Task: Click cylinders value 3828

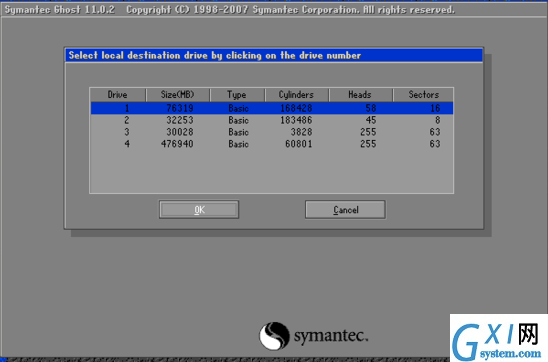Action: pyautogui.click(x=301, y=132)
